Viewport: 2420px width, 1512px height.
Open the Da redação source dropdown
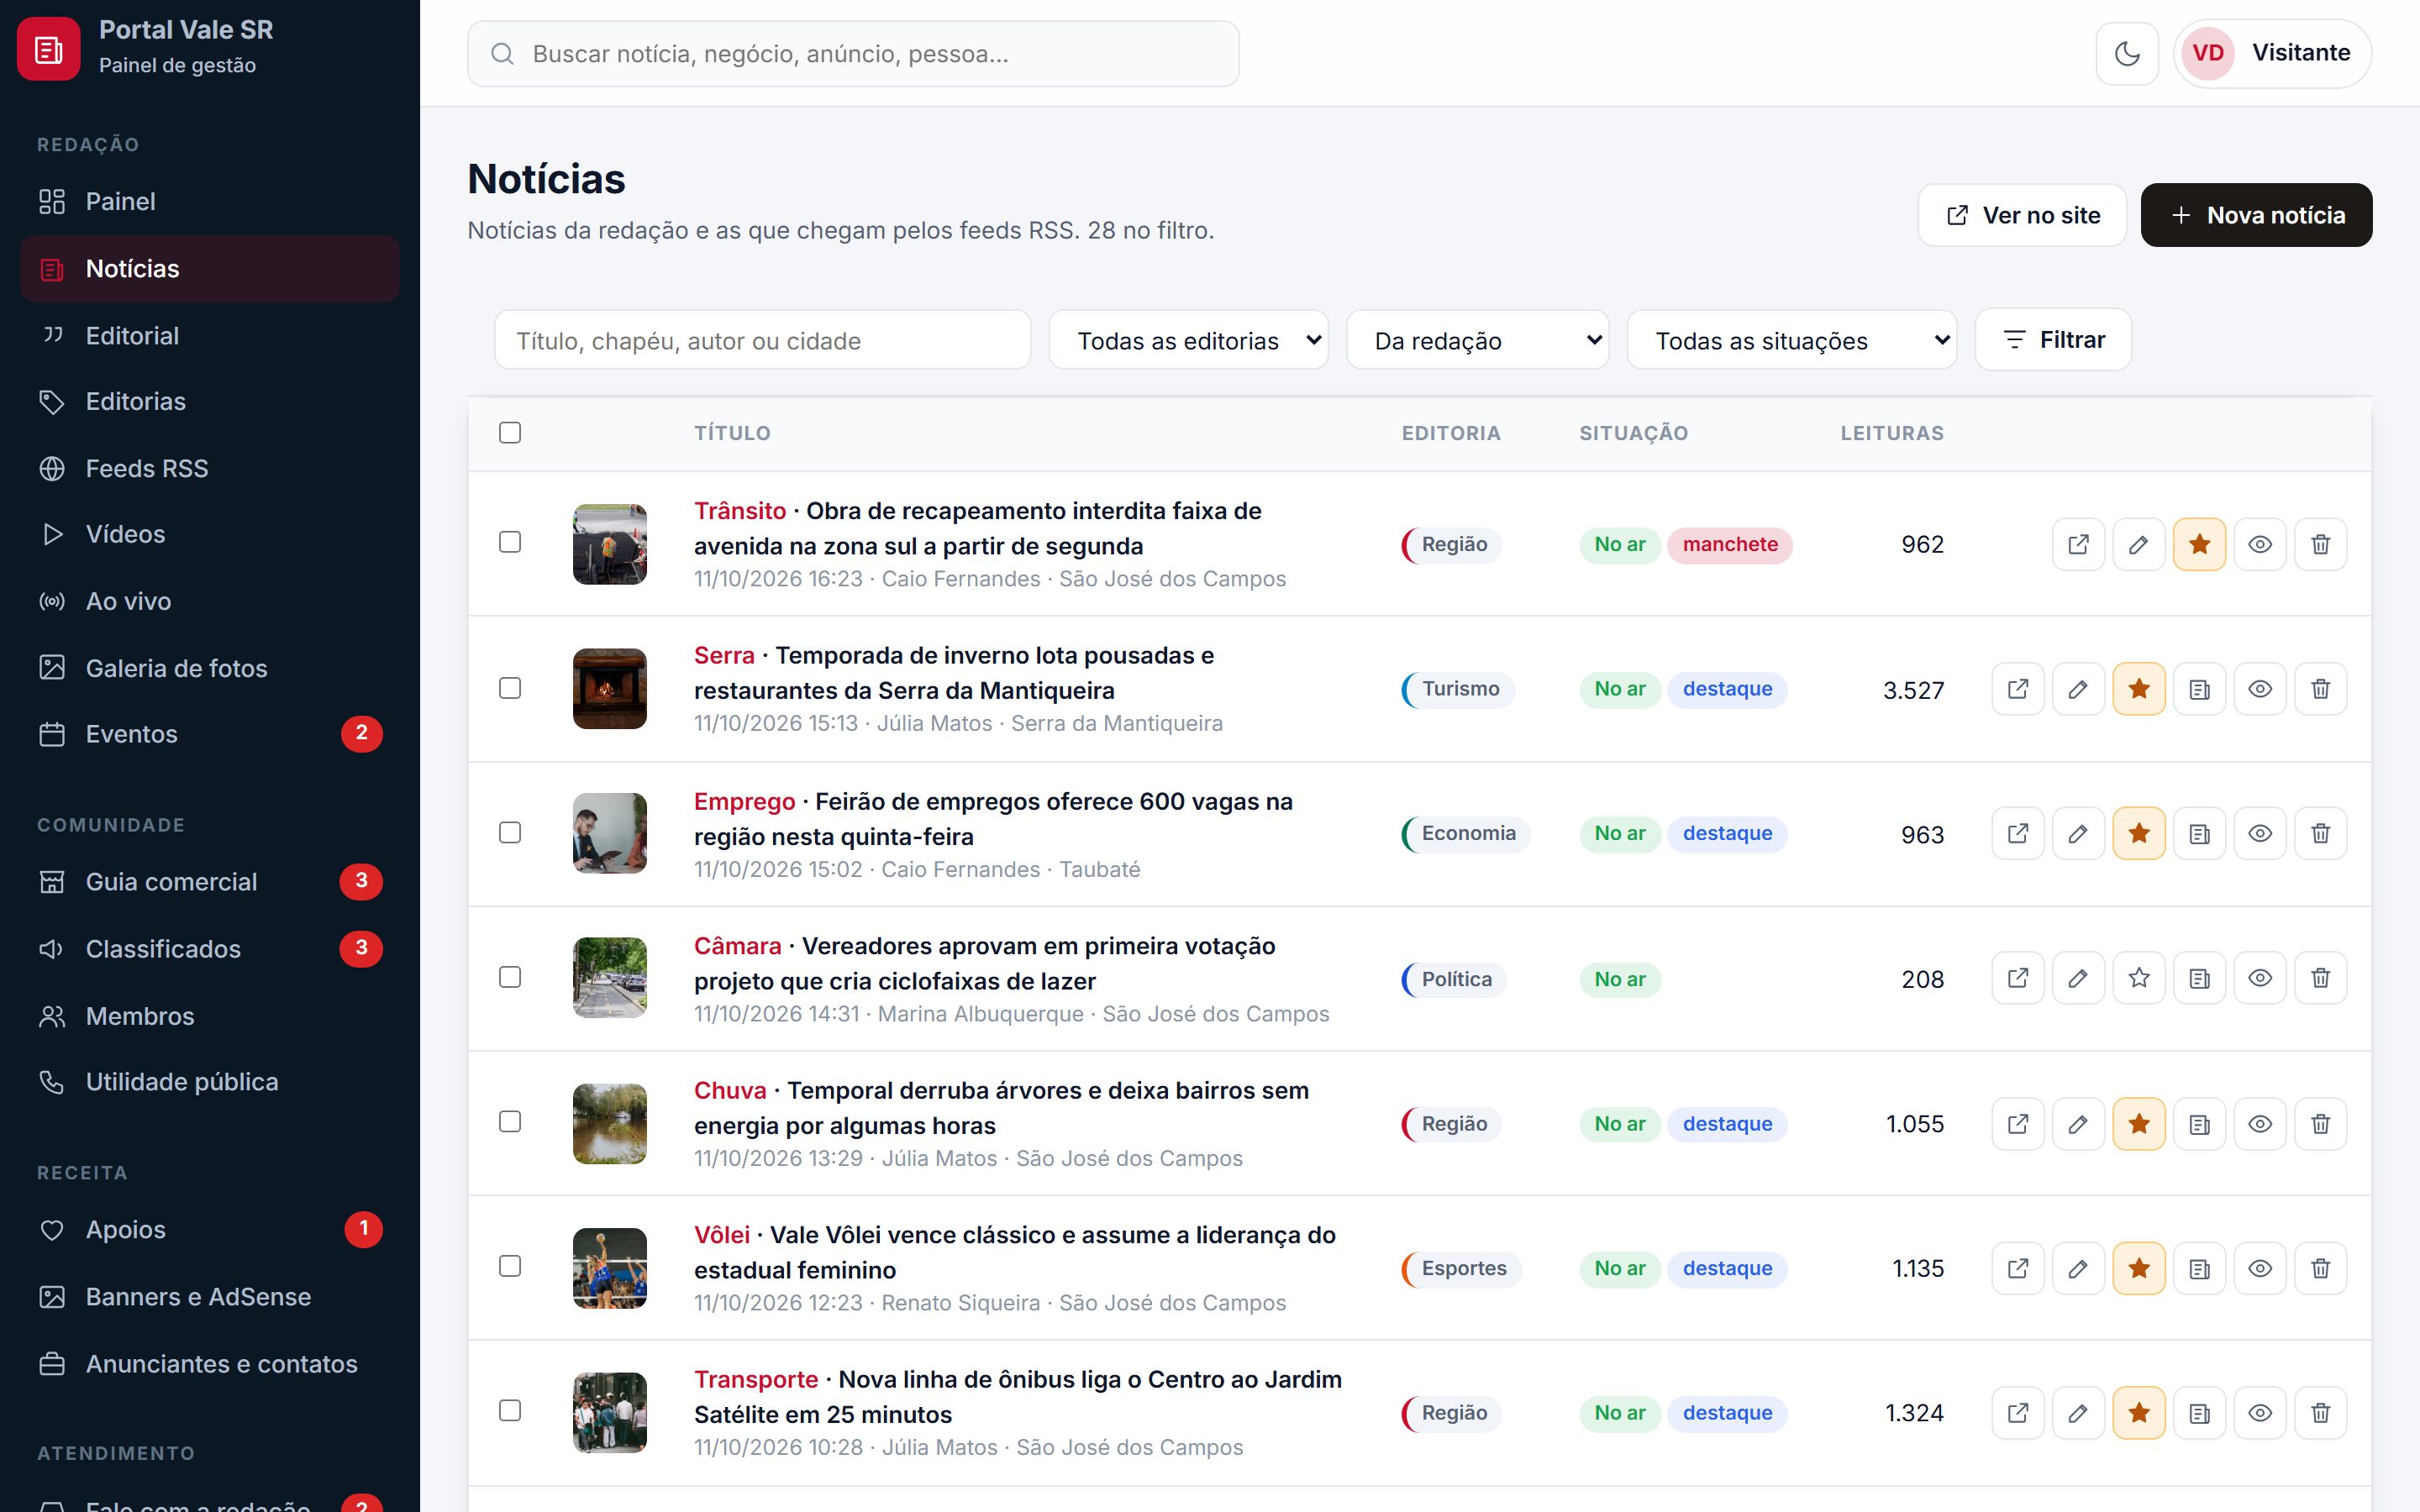coord(1478,341)
